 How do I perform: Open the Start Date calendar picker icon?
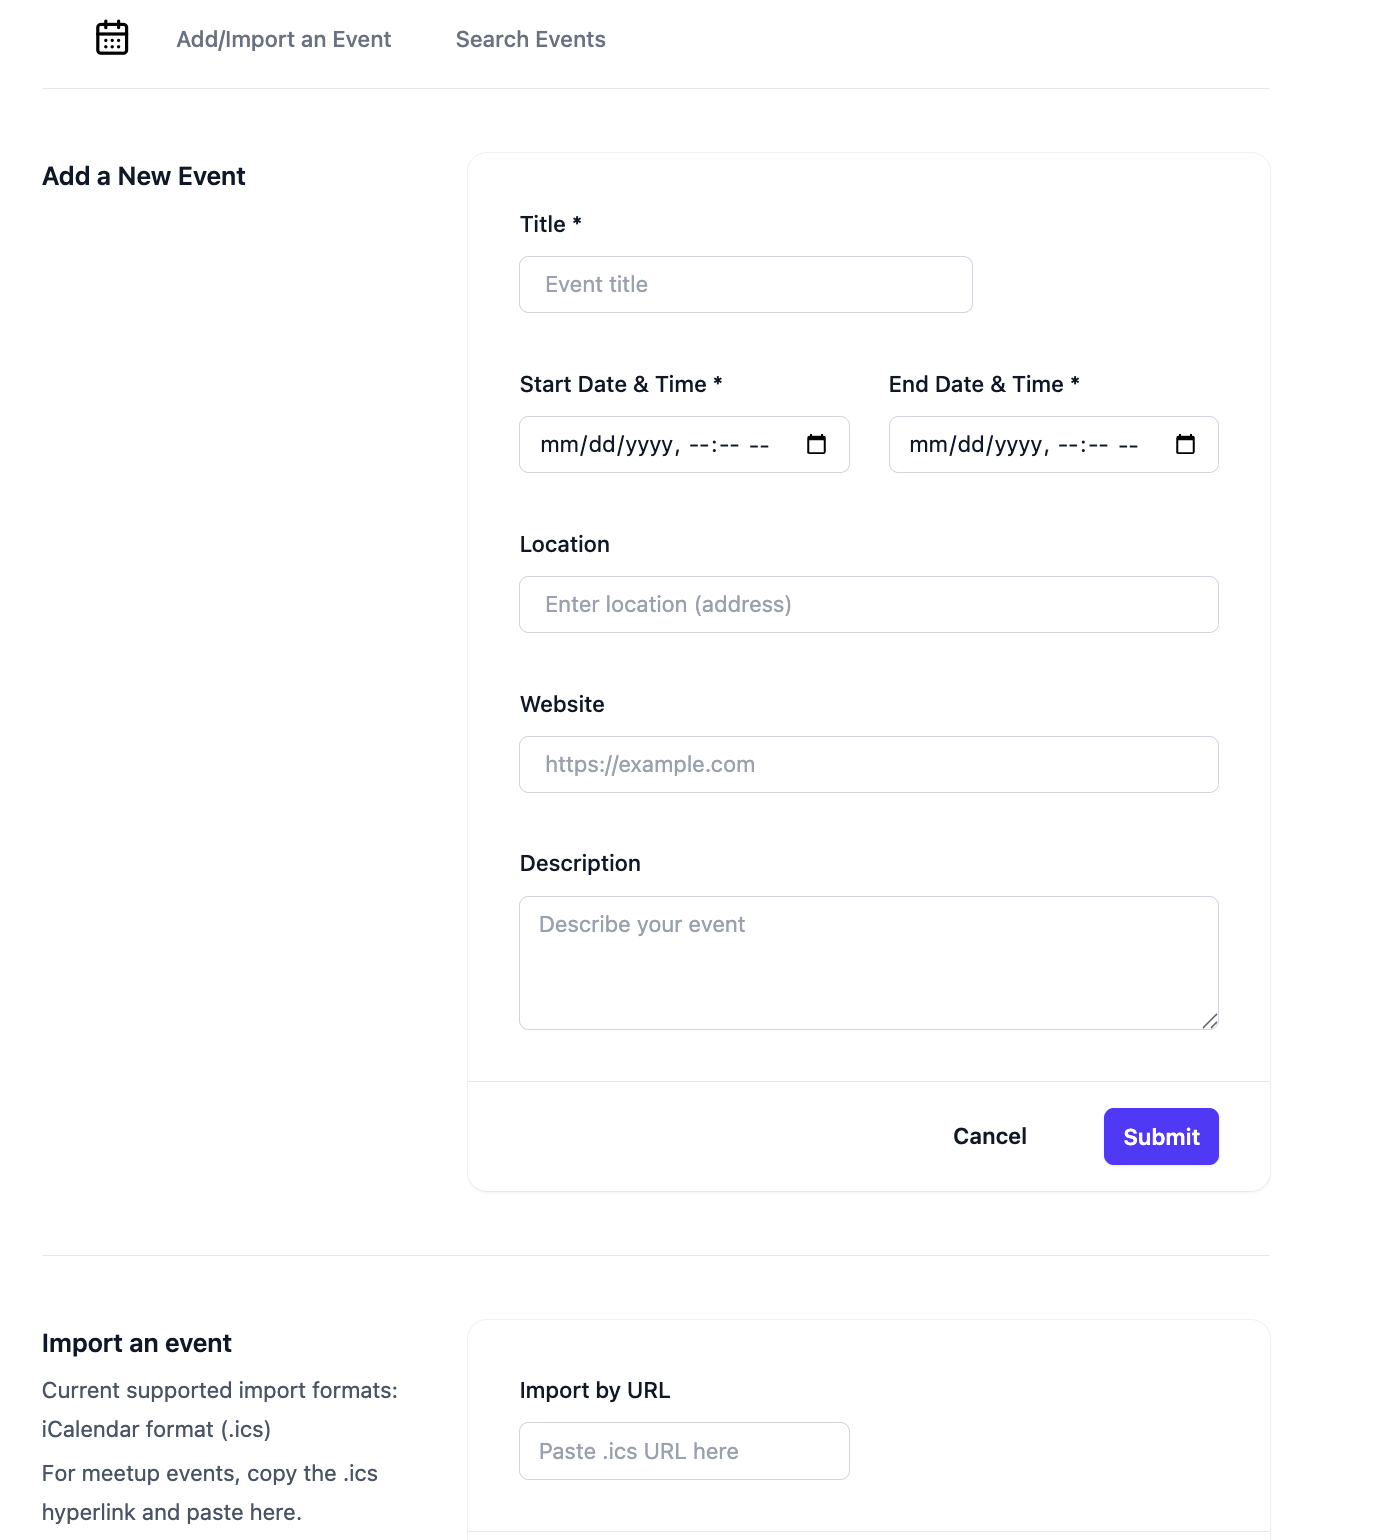click(x=816, y=444)
